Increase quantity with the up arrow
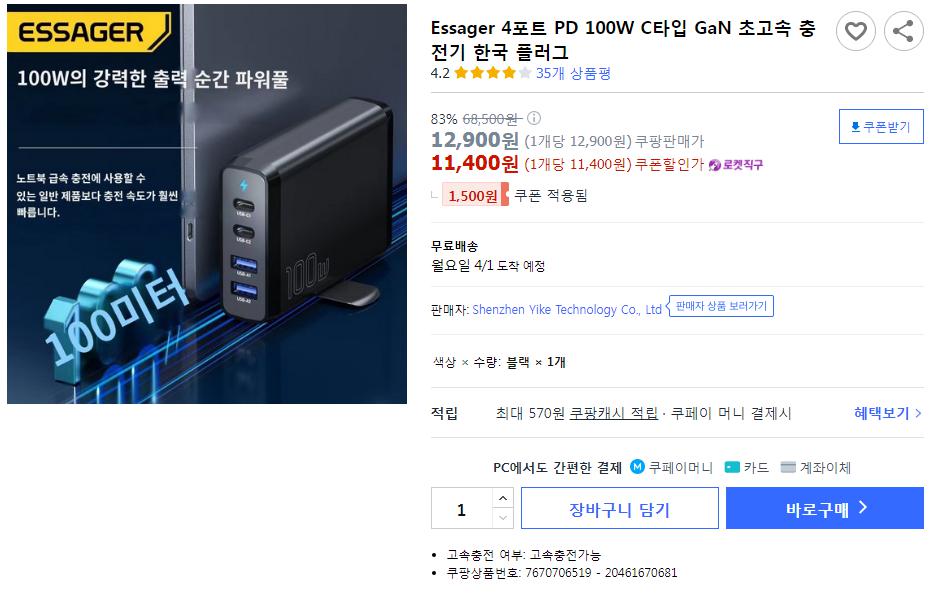The width and height of the screenshot is (936, 616). coord(503,498)
